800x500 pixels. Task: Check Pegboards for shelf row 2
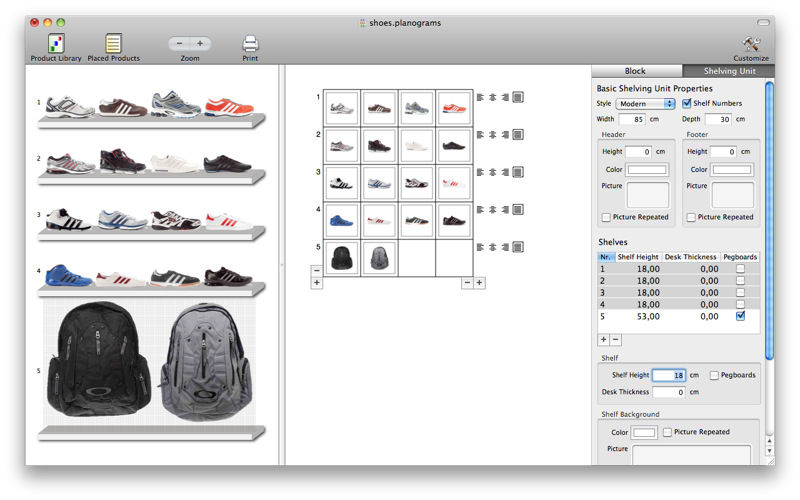pyautogui.click(x=740, y=281)
